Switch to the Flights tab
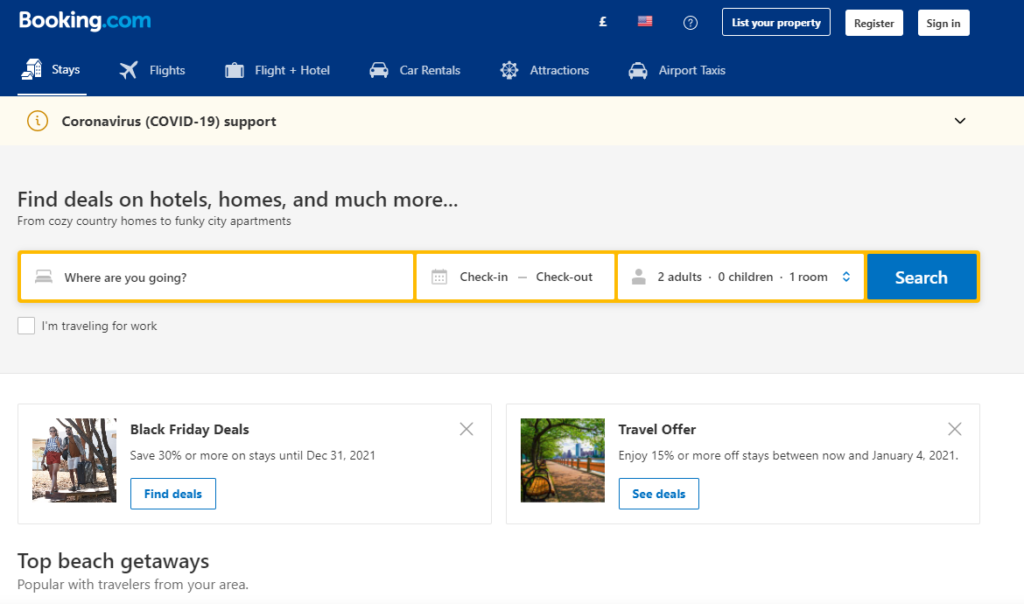 152,70
